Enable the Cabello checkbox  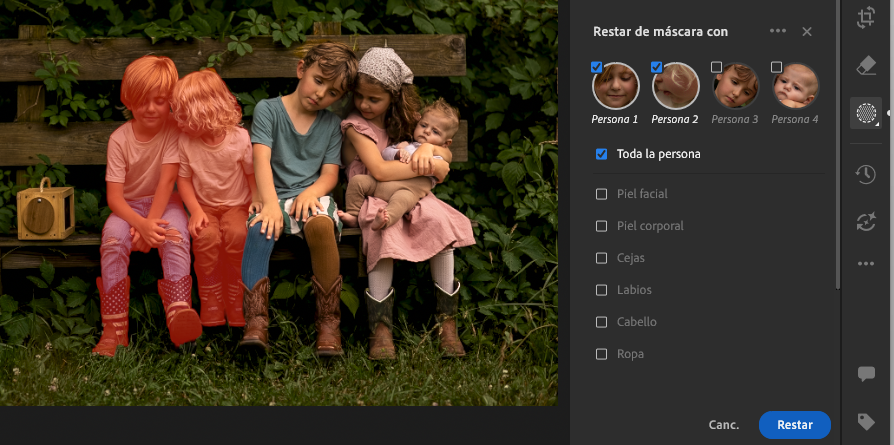pos(601,322)
